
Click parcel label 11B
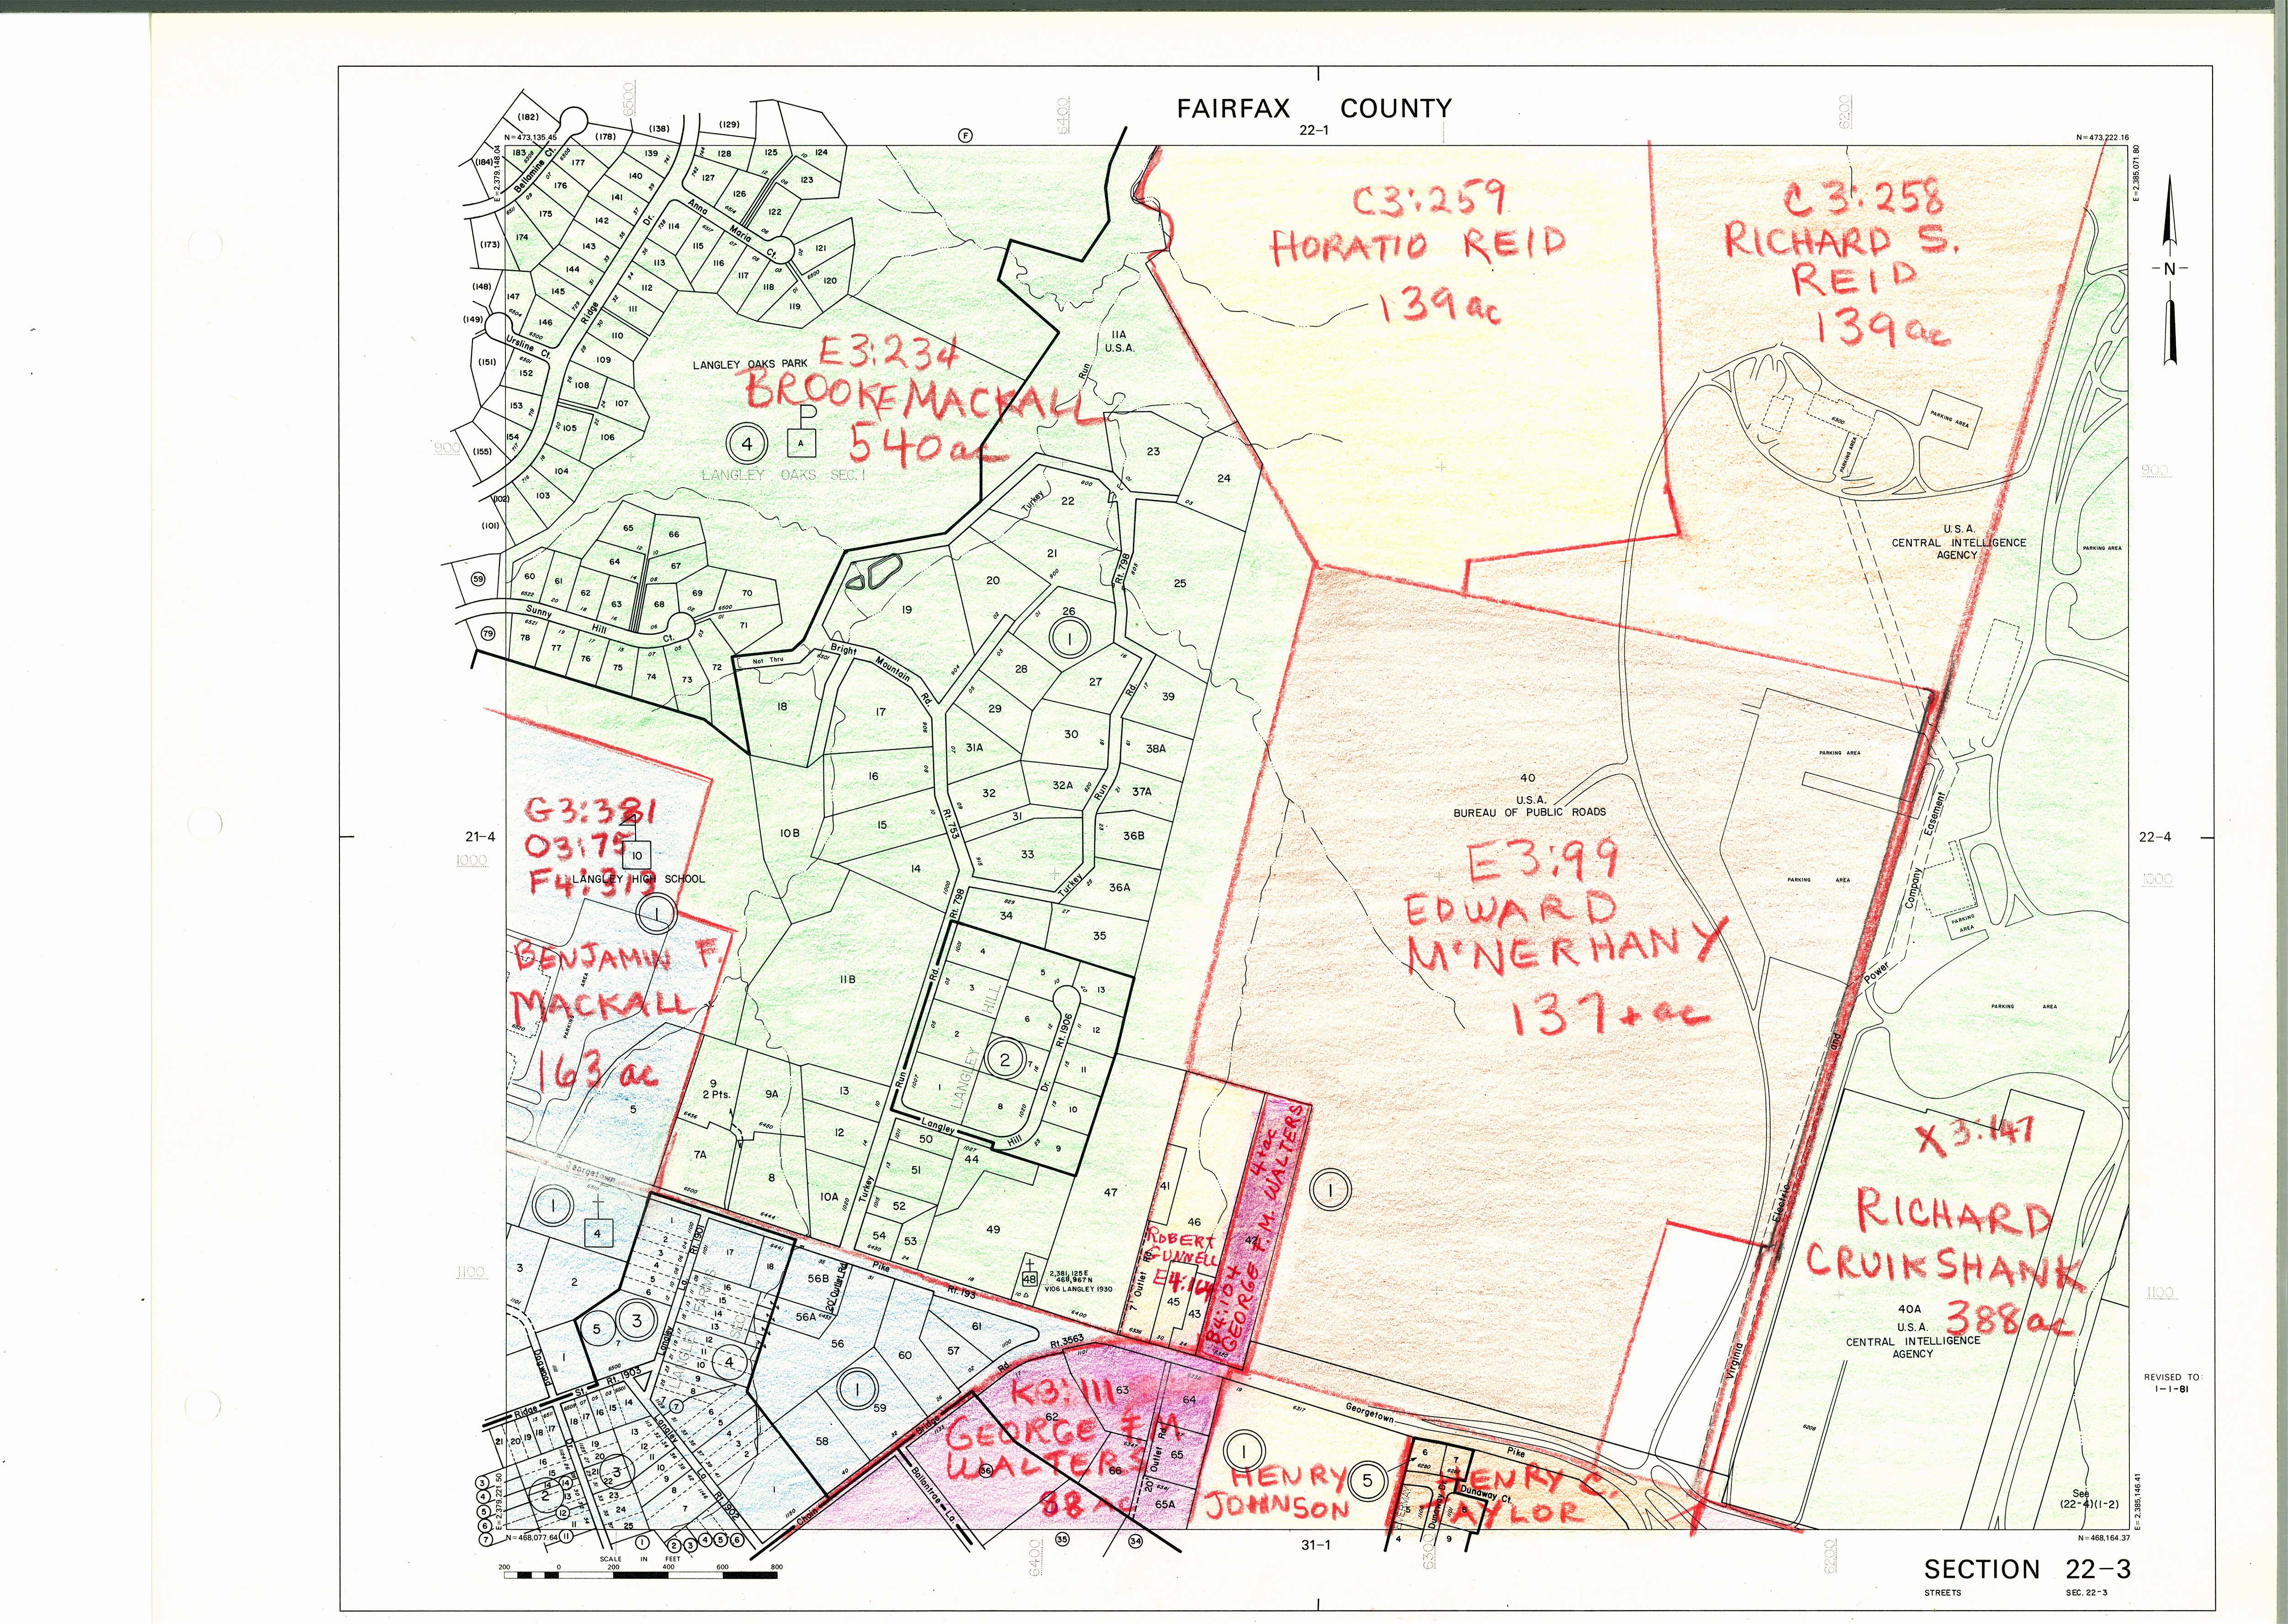coord(848,979)
